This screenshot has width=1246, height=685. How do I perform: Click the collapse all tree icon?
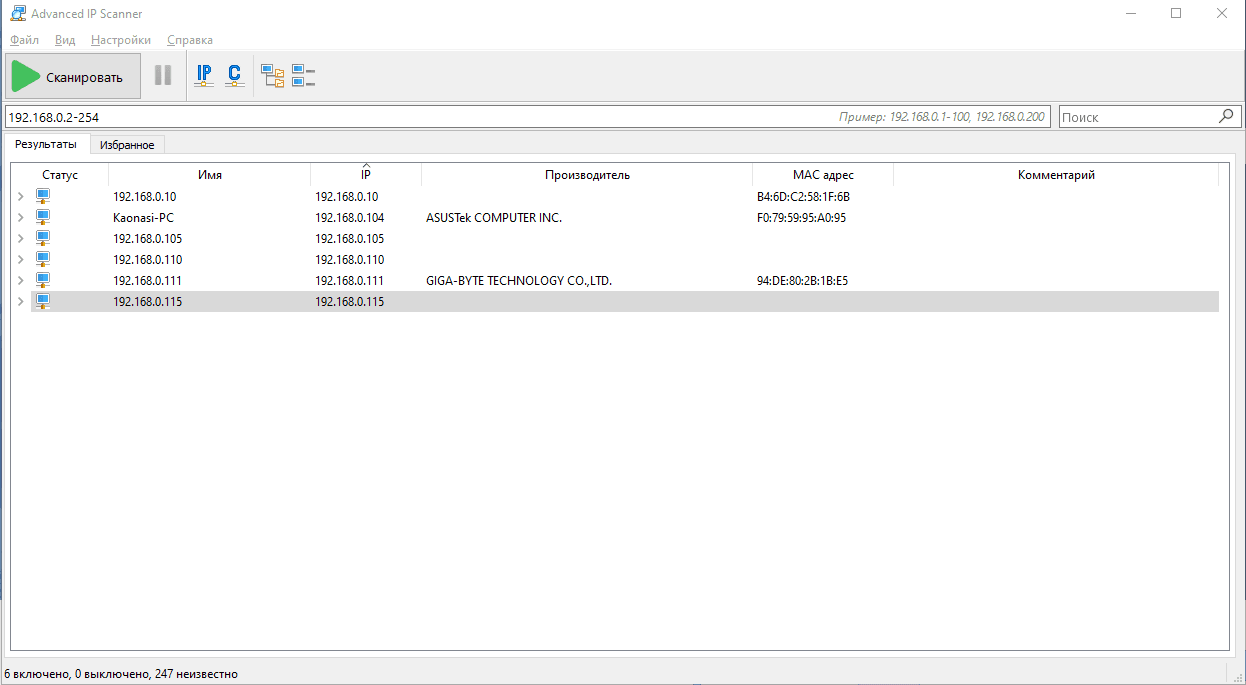[303, 76]
